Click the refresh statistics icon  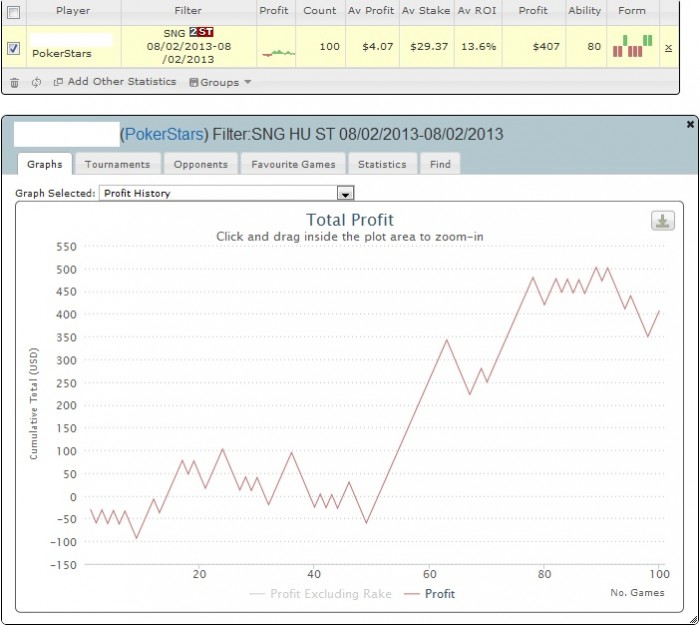tap(37, 82)
